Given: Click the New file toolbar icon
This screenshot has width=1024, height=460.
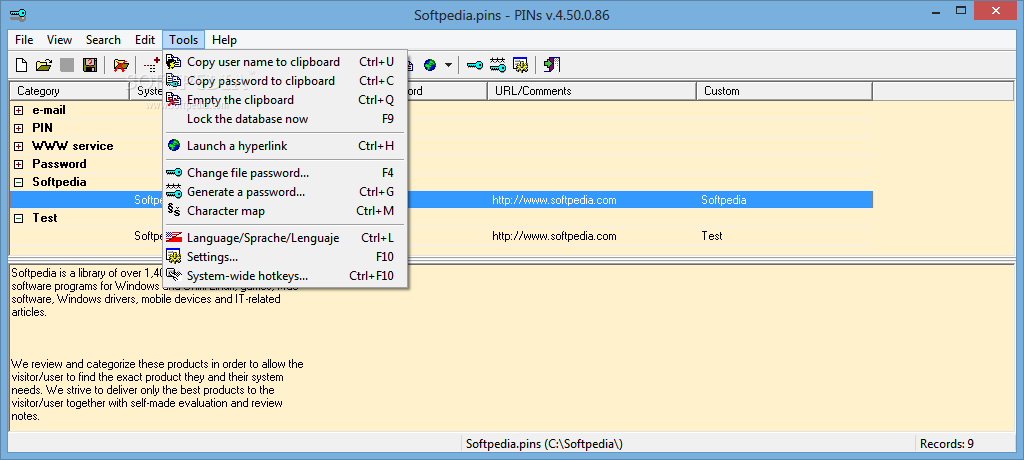Looking at the screenshot, I should (22, 65).
